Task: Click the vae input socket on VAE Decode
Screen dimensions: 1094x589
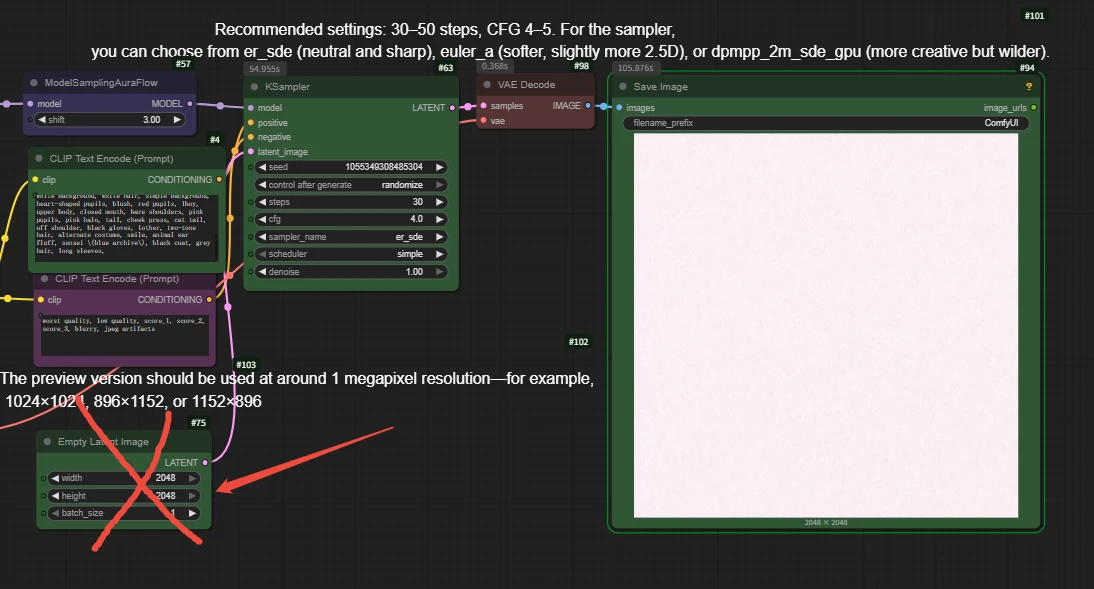Action: click(x=483, y=120)
